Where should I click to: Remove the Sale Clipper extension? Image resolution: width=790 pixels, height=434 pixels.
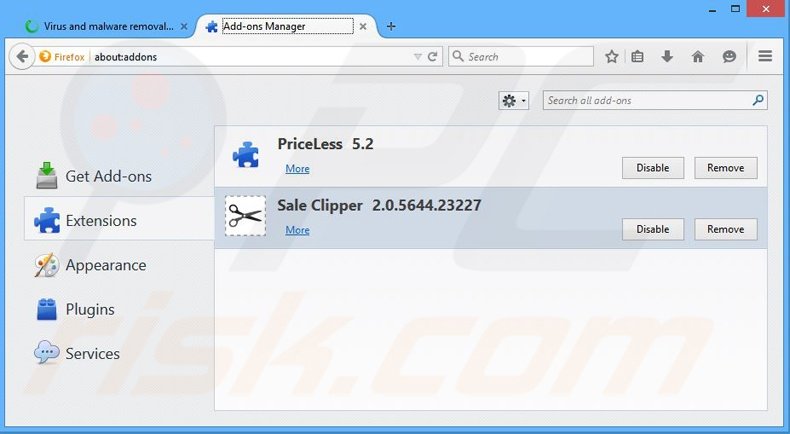coord(726,229)
